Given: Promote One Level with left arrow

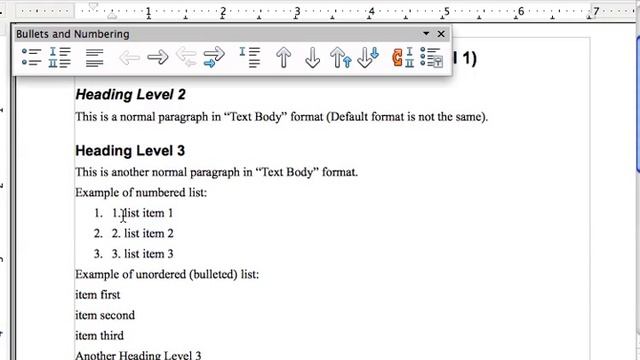Looking at the screenshot, I should pyautogui.click(x=129, y=58).
